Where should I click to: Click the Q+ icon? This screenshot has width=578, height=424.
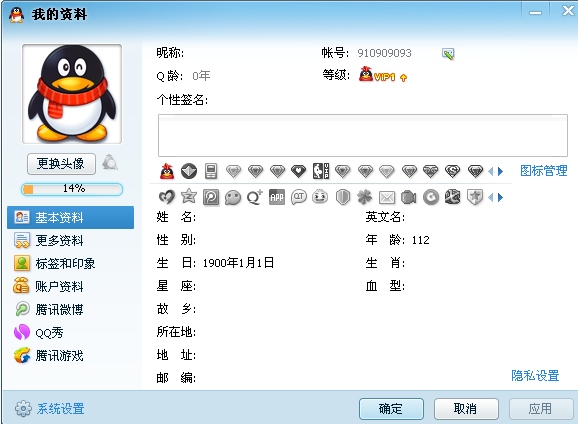pos(255,197)
